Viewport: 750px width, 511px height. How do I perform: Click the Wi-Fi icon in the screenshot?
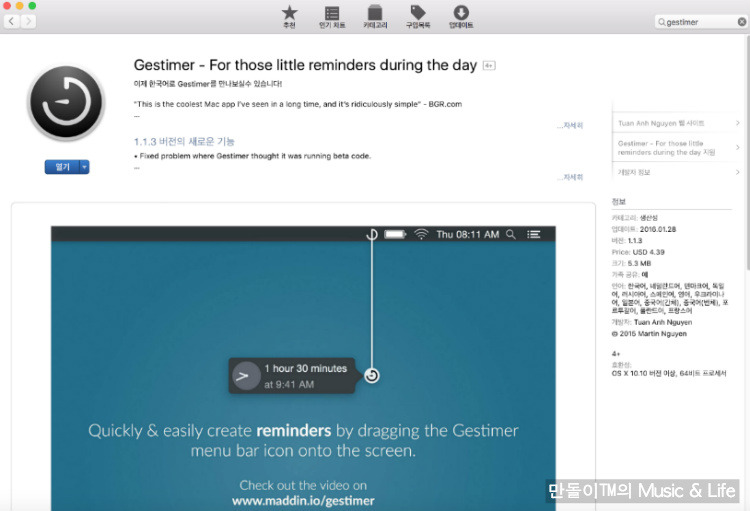click(x=421, y=234)
